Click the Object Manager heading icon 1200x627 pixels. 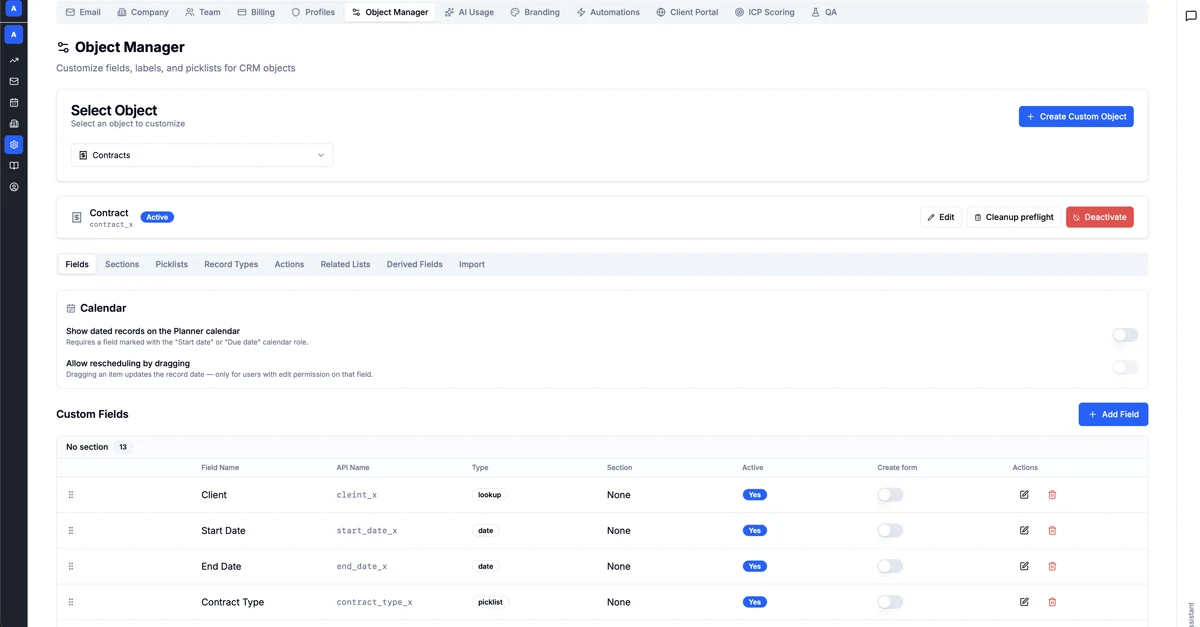63,47
